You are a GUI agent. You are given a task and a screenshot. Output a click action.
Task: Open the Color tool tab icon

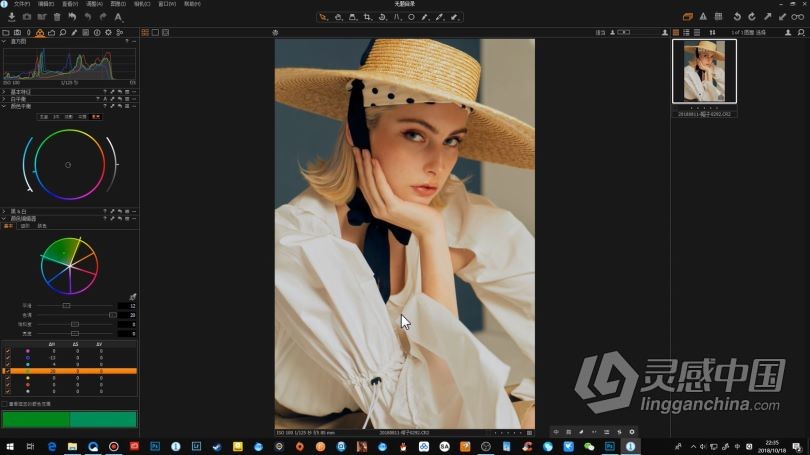point(40,33)
